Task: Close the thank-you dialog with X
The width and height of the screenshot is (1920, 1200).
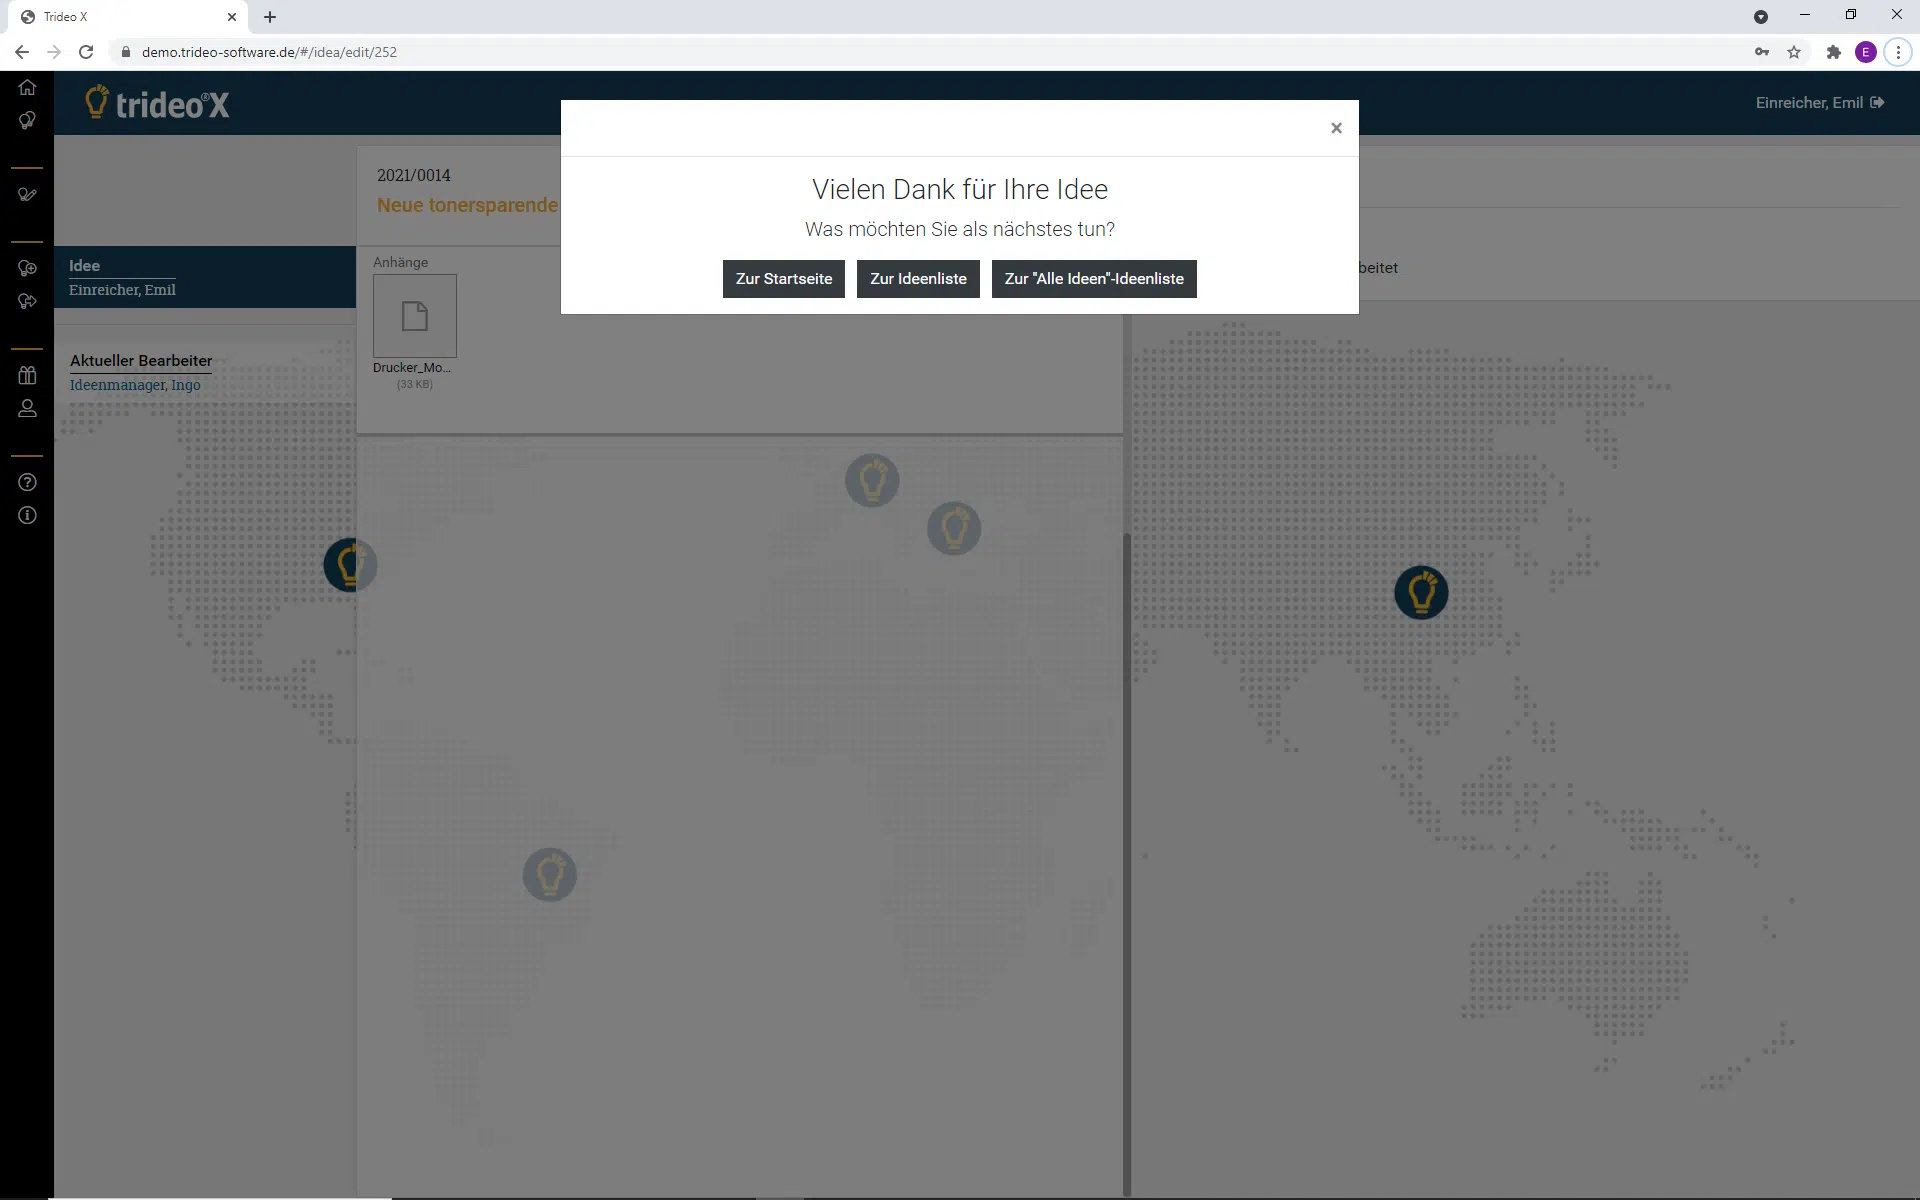Action: point(1336,128)
